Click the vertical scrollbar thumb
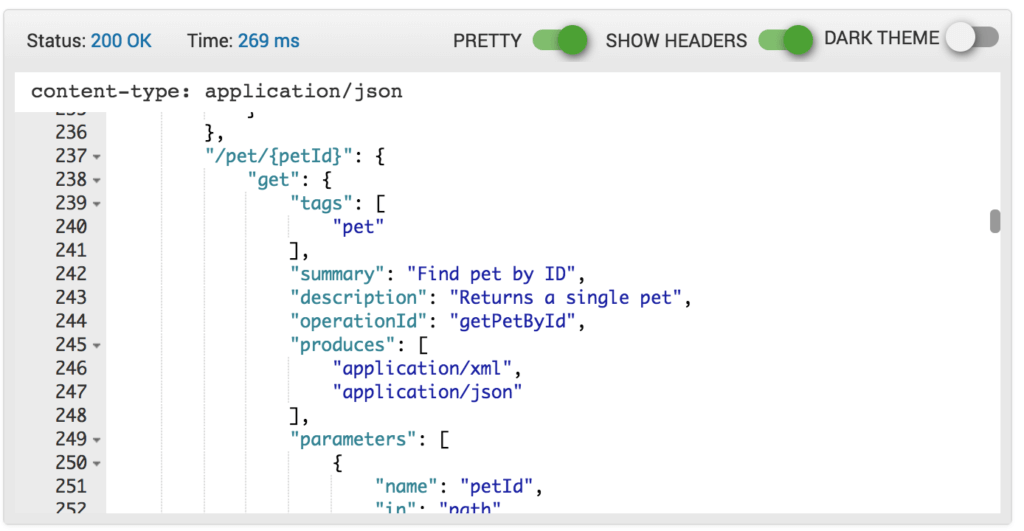1024x531 pixels. (x=995, y=221)
